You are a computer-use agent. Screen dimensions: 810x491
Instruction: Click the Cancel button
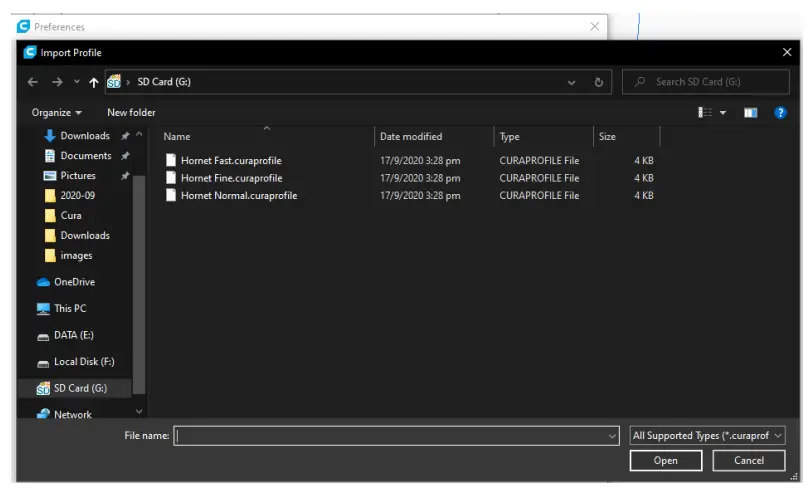click(x=749, y=461)
